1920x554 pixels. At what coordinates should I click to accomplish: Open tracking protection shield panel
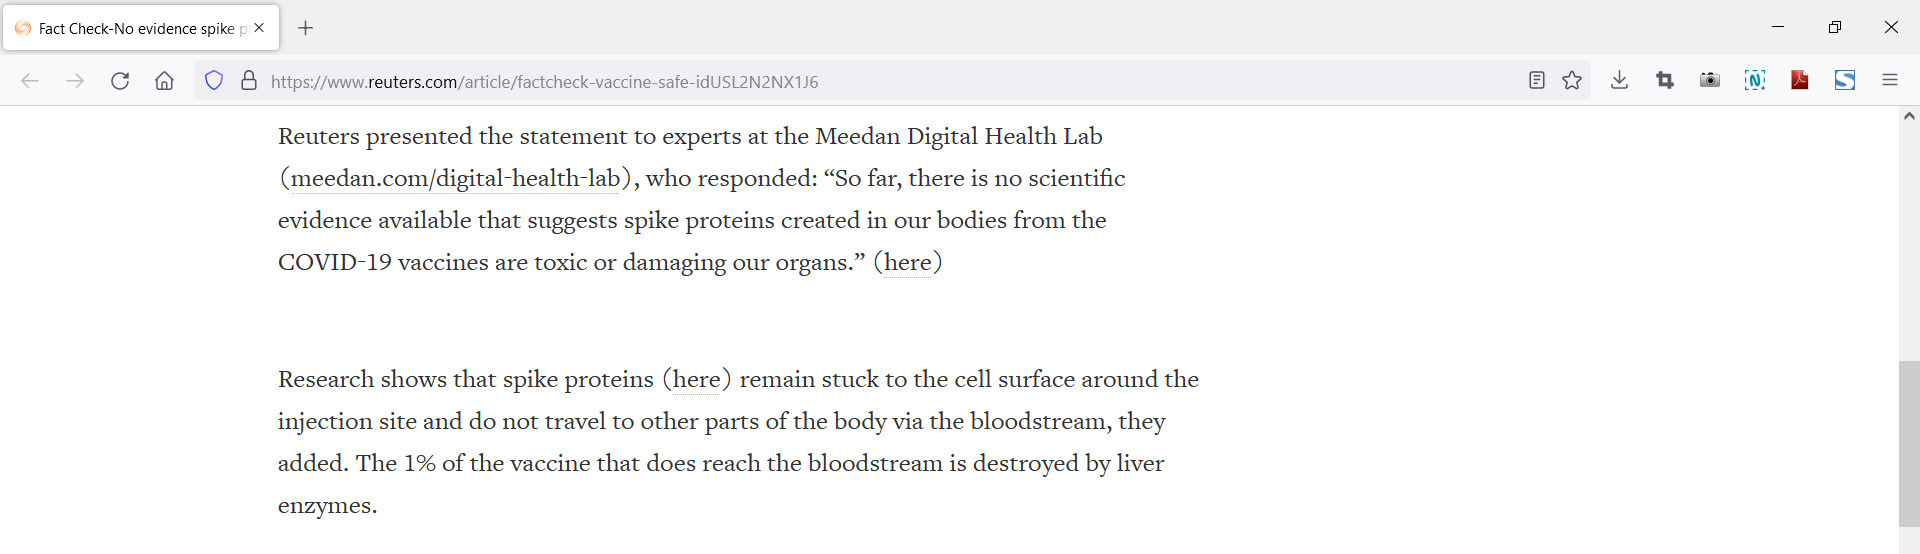(214, 81)
